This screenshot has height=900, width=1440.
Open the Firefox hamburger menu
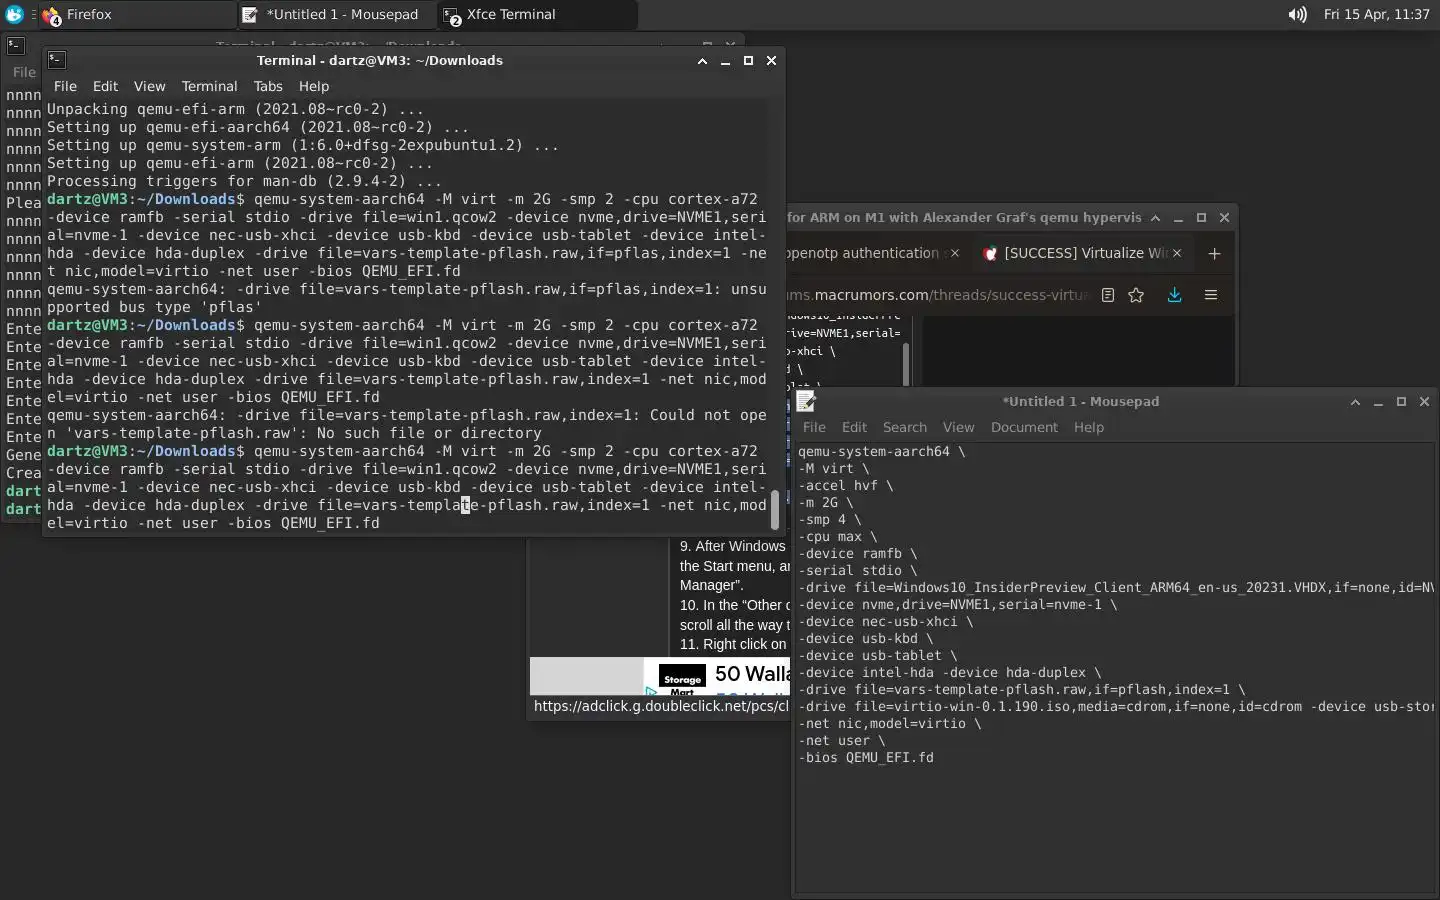(x=1211, y=295)
